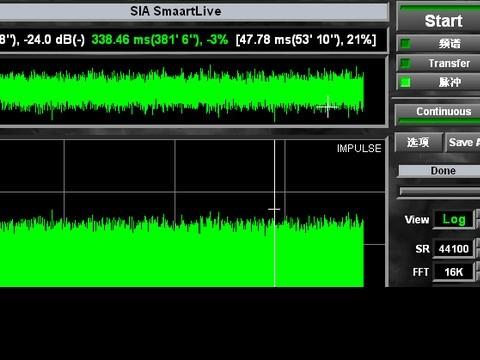Click the bracketed 47.78 ms readout

pyautogui.click(x=306, y=40)
